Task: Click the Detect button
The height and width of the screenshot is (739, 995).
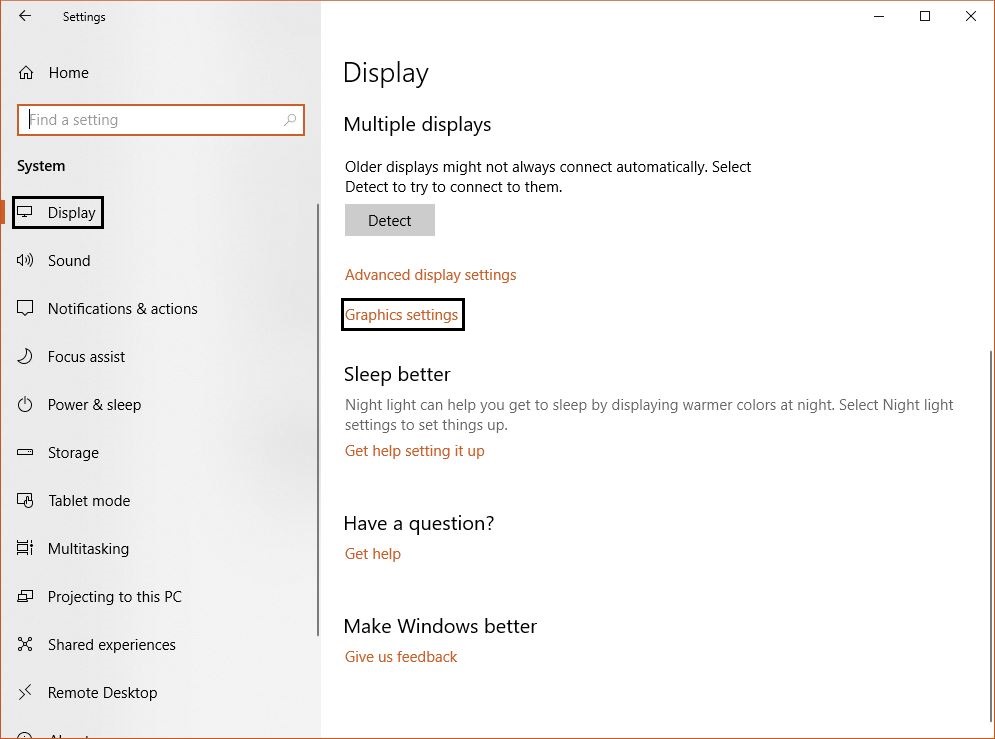Action: (390, 220)
